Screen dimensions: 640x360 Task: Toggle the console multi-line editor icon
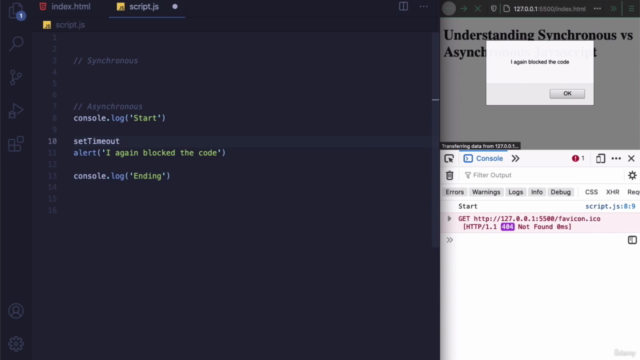pos(632,240)
